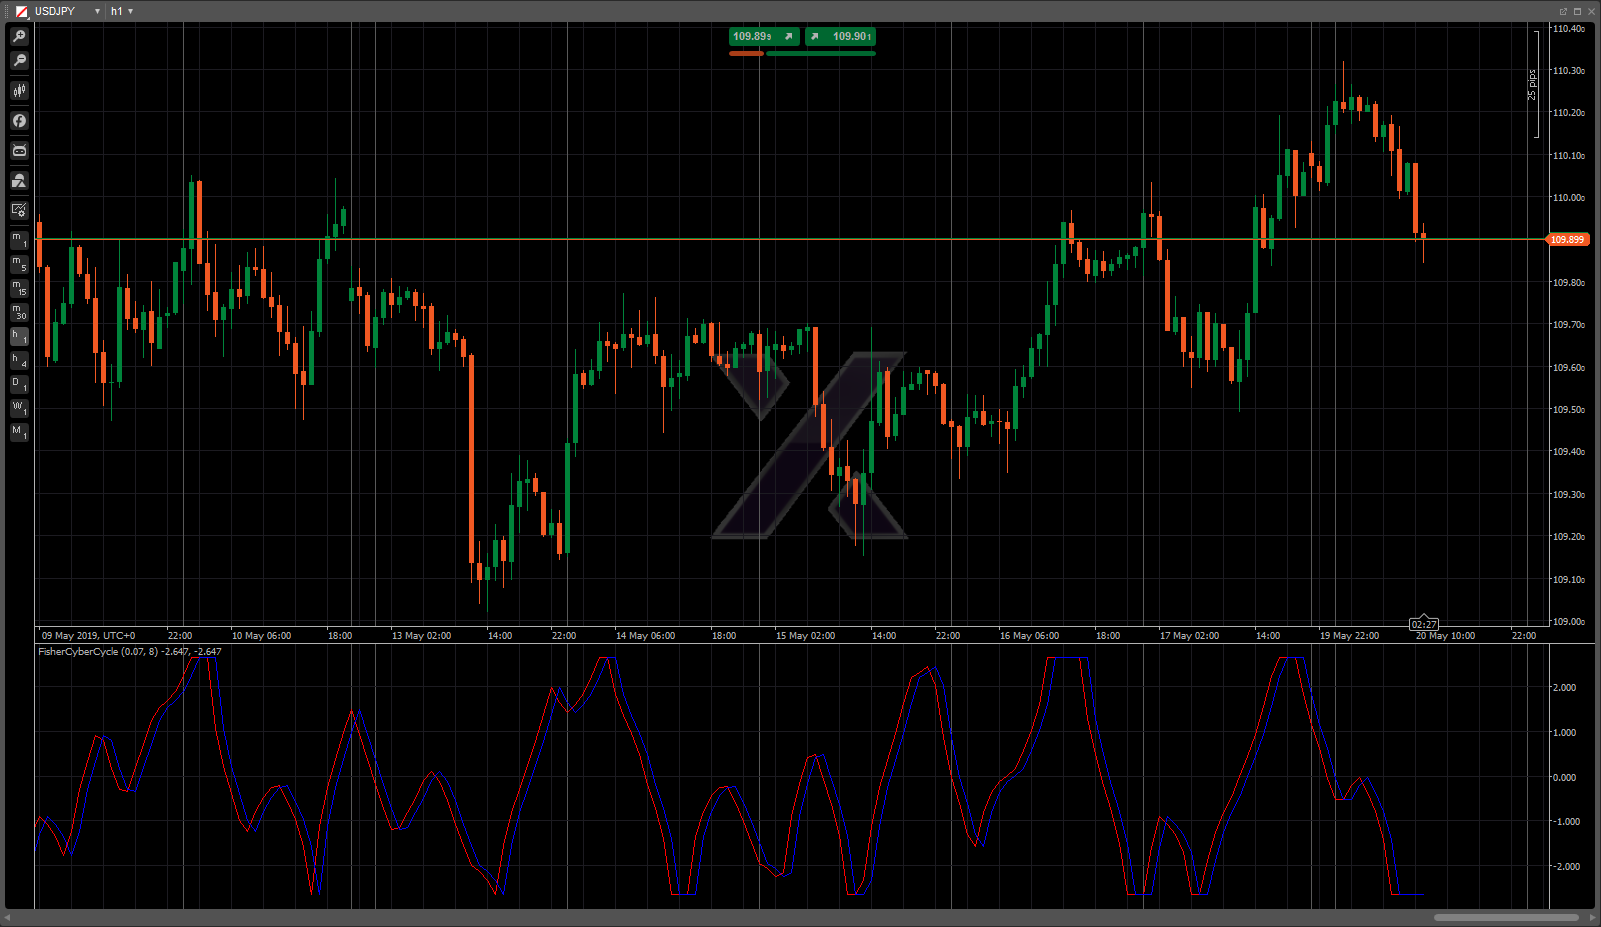This screenshot has width=1601, height=927.
Task: Open the drawing shapes tool icon
Action: click(19, 181)
